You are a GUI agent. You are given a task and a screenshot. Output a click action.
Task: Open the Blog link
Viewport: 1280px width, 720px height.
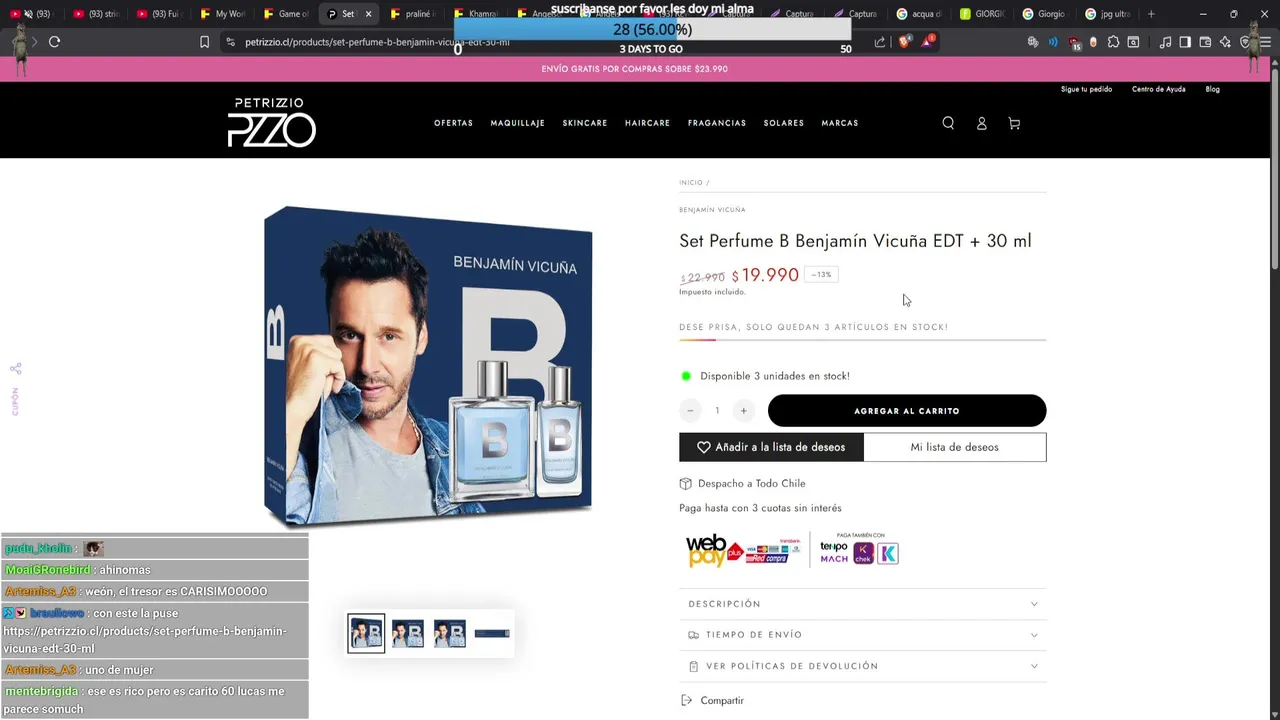pyautogui.click(x=1212, y=89)
